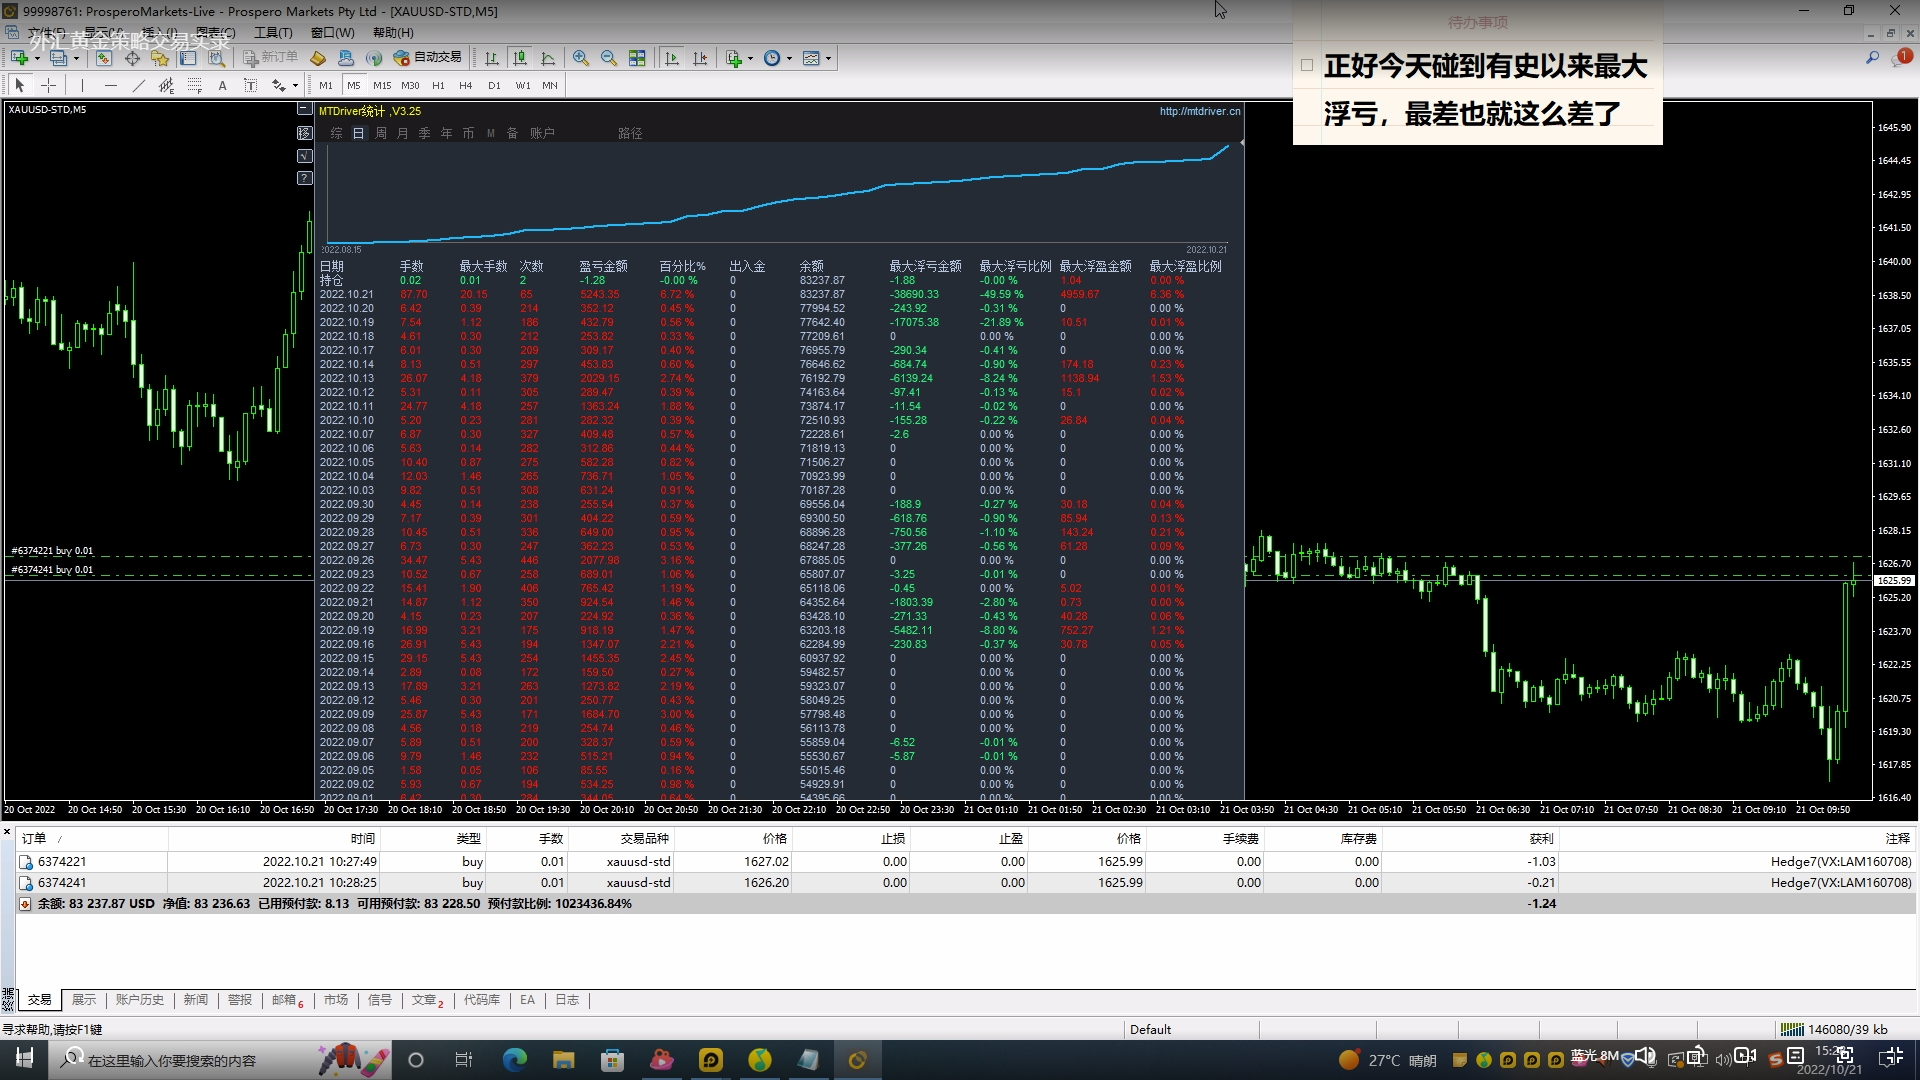Select order 6374221 row
Image resolution: width=1920 pixels, height=1080 pixels.
[x=62, y=861]
